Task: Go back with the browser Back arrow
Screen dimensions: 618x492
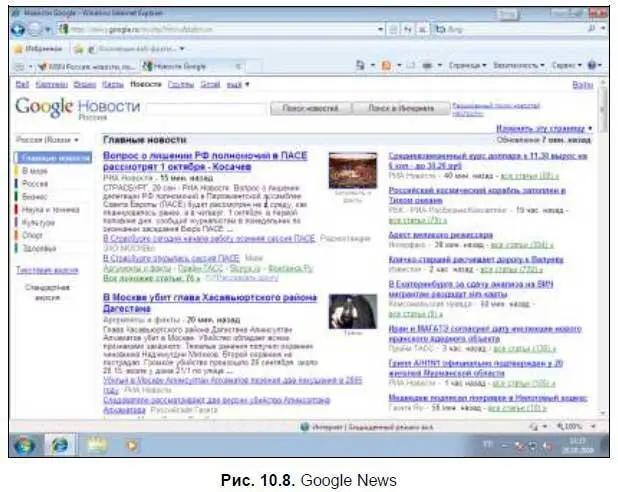Action: tap(18, 29)
